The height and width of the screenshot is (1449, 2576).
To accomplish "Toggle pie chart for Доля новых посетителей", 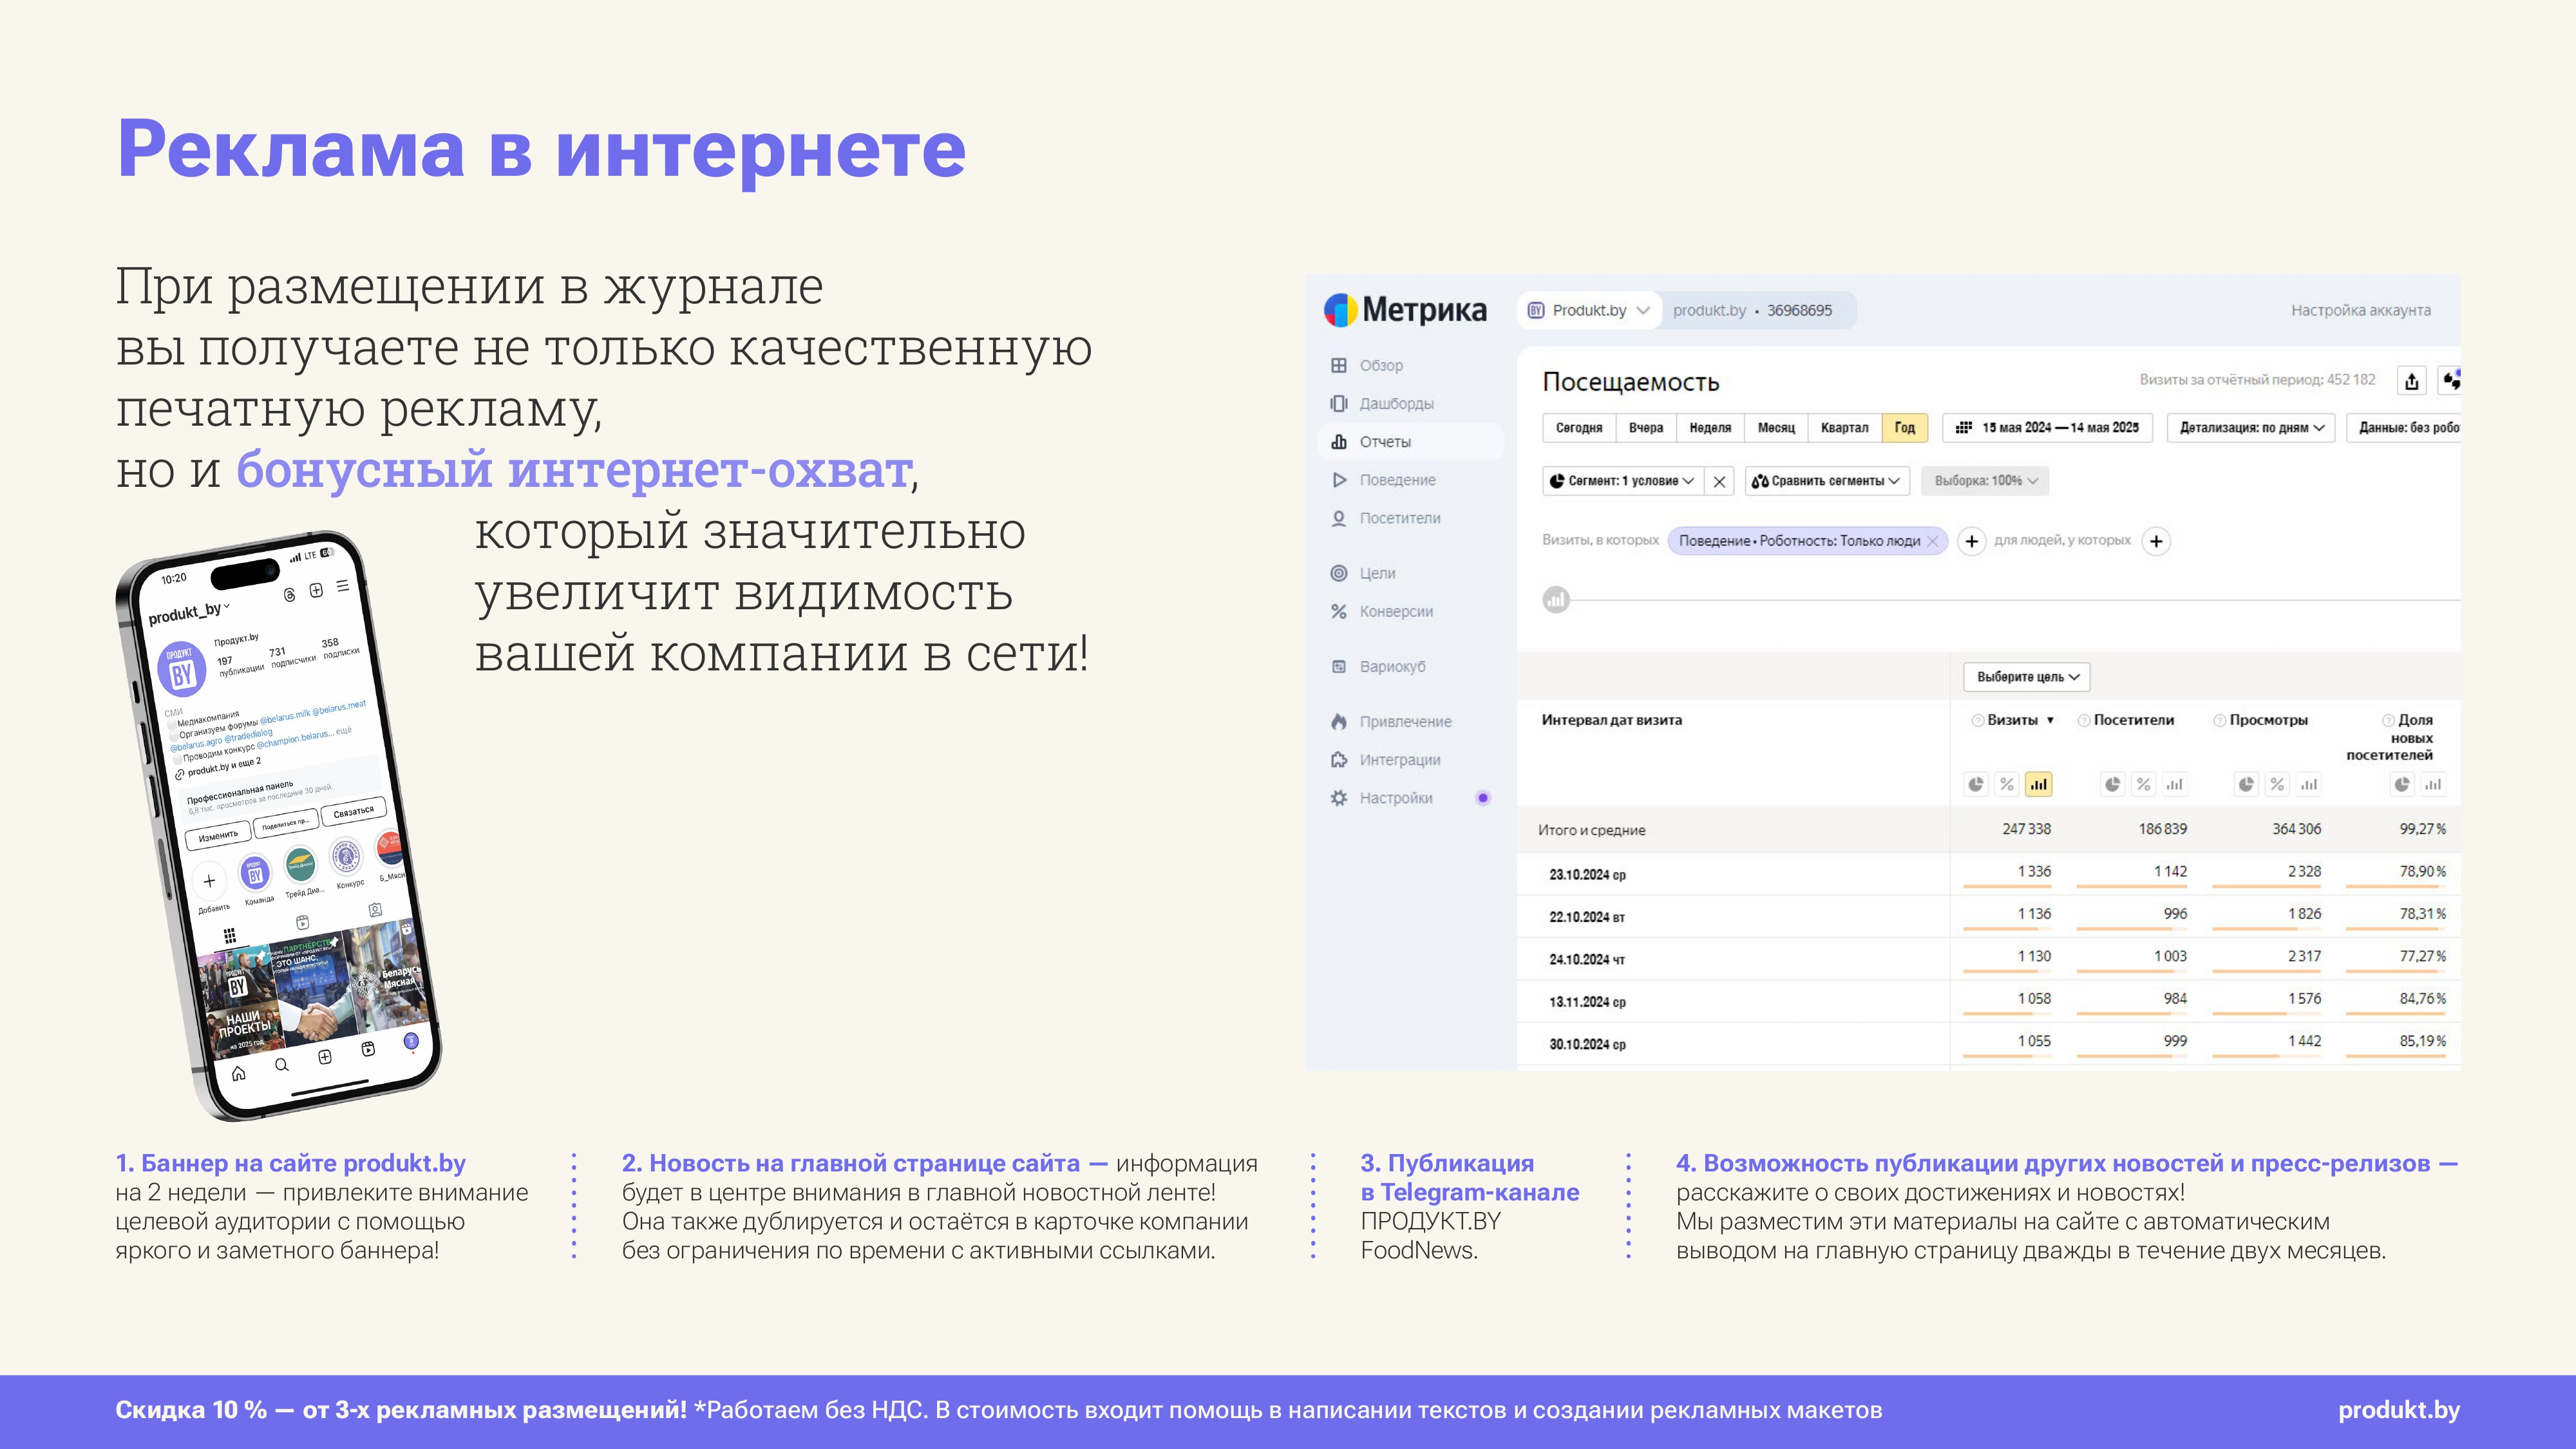I will click(2402, 785).
